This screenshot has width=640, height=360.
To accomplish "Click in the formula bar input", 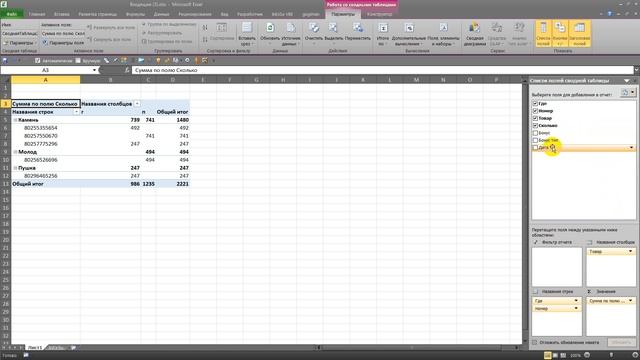I will [382, 70].
